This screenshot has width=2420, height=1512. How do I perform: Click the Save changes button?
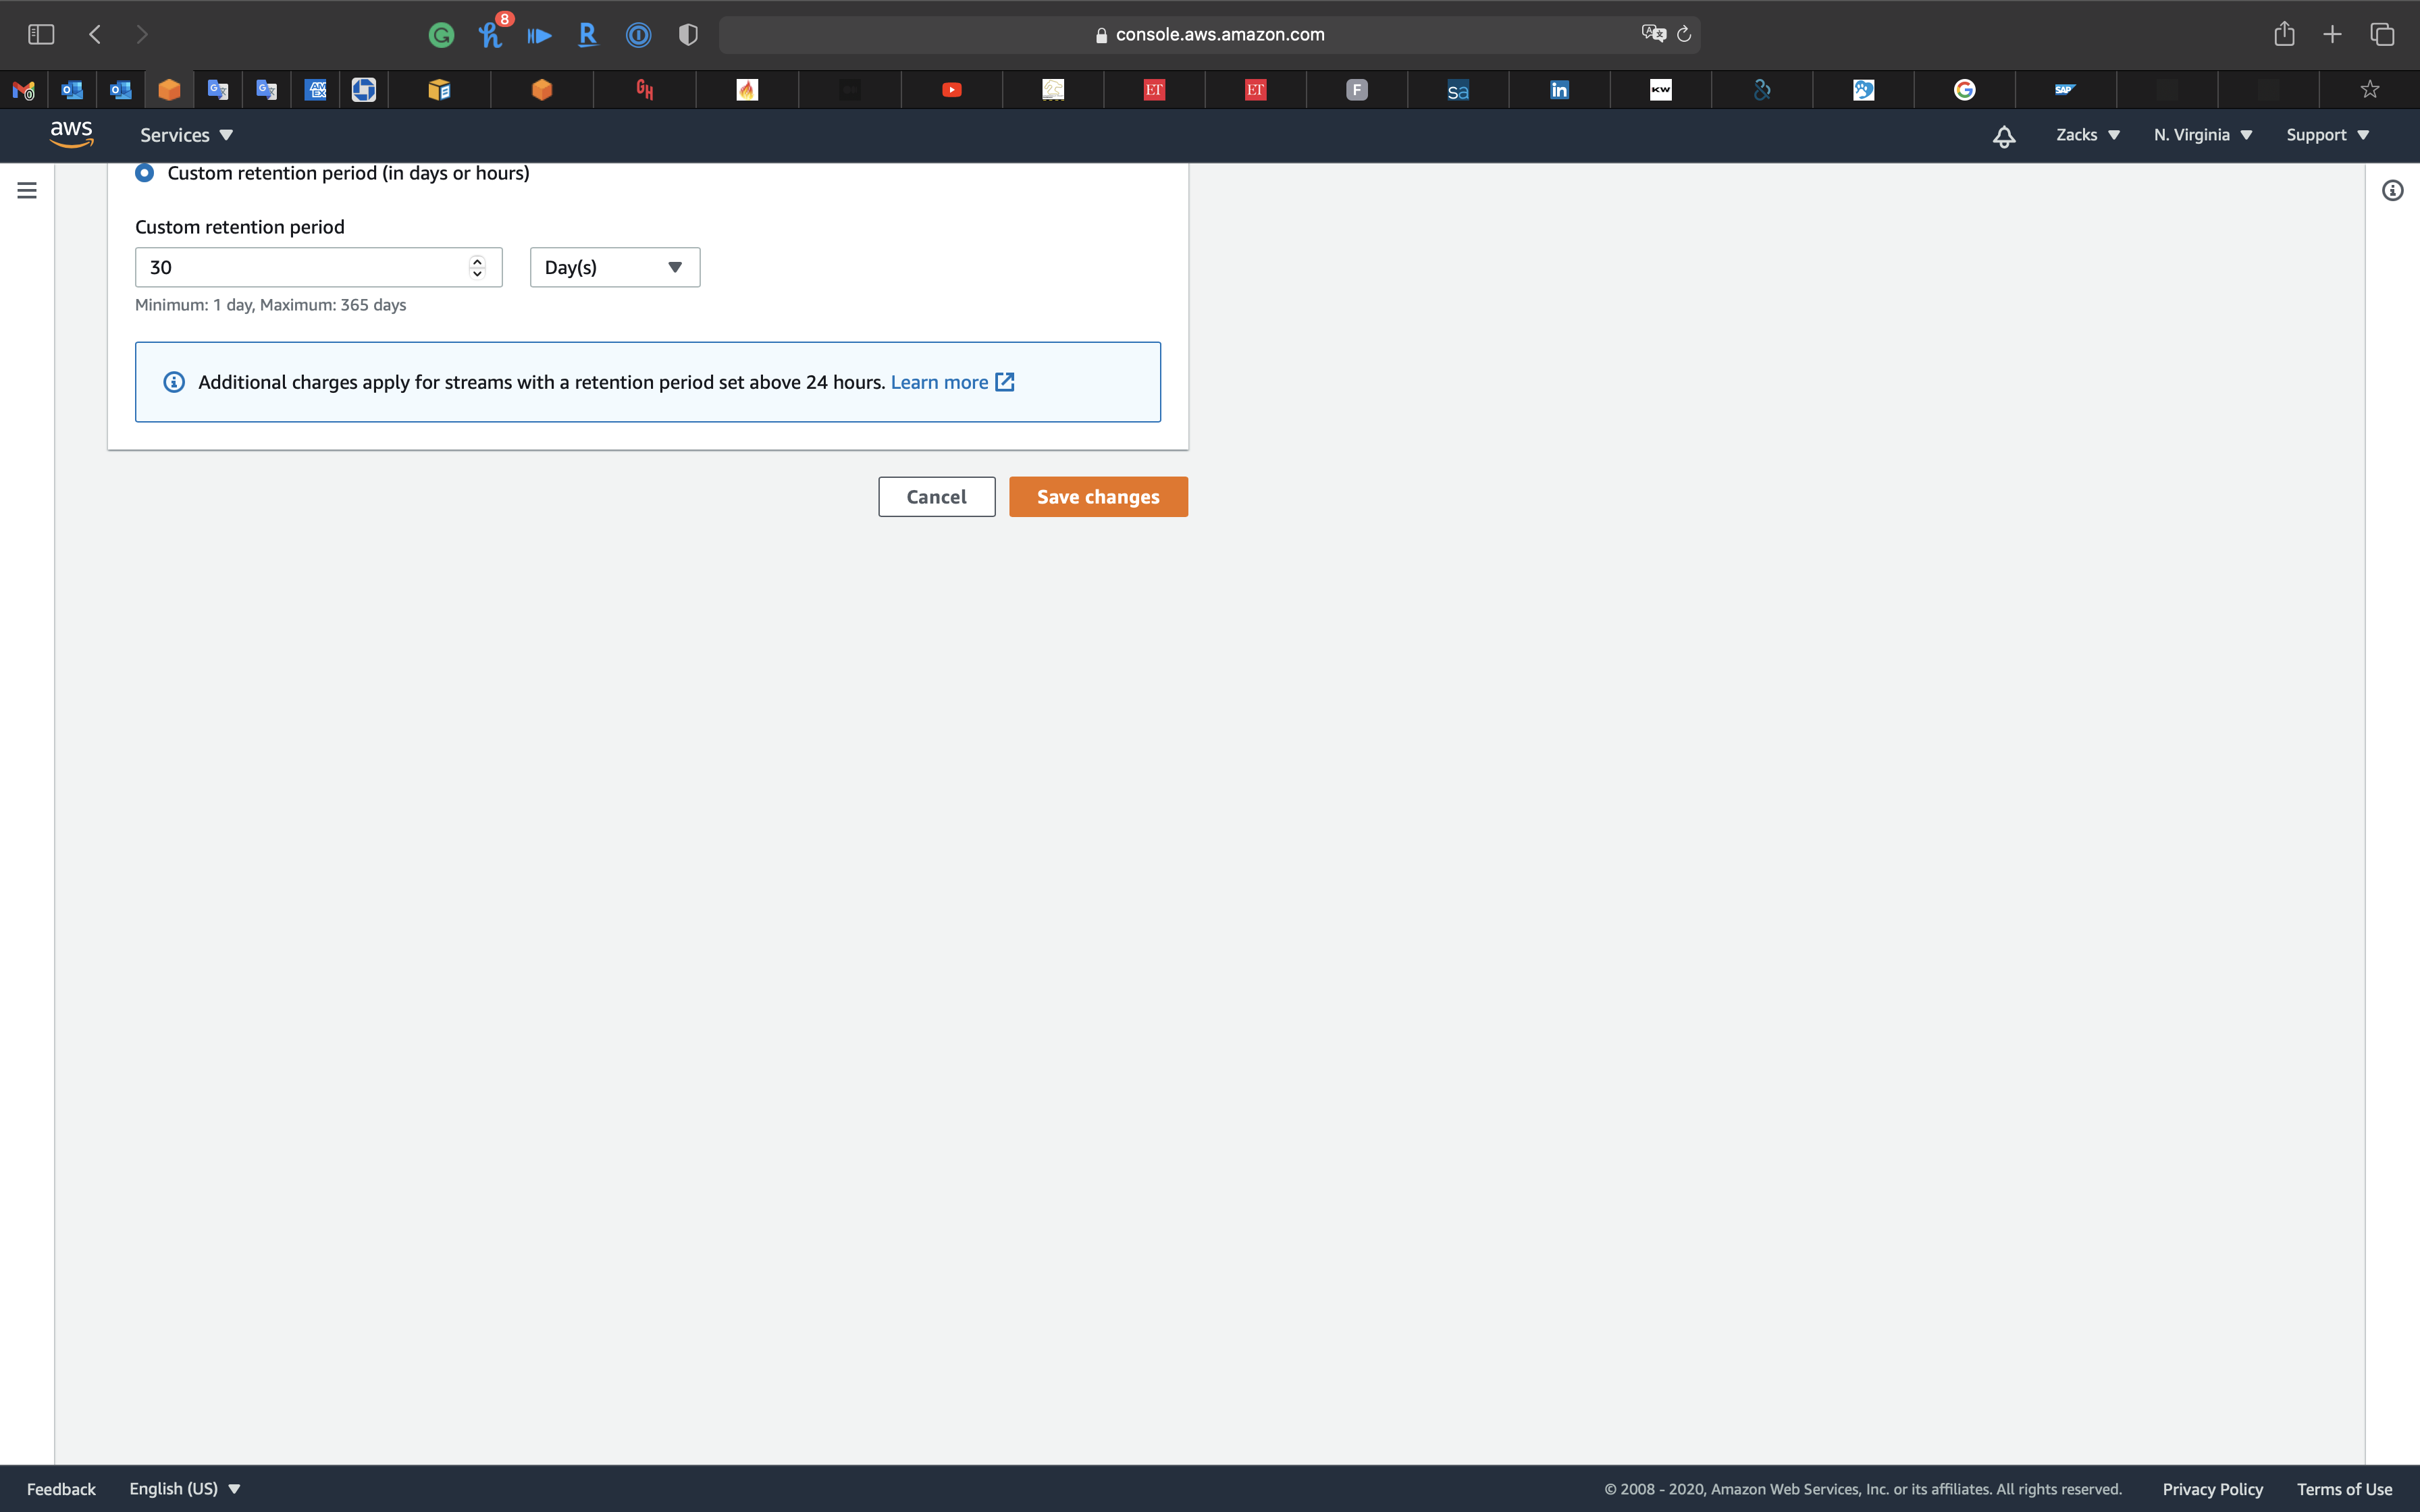pyautogui.click(x=1098, y=497)
